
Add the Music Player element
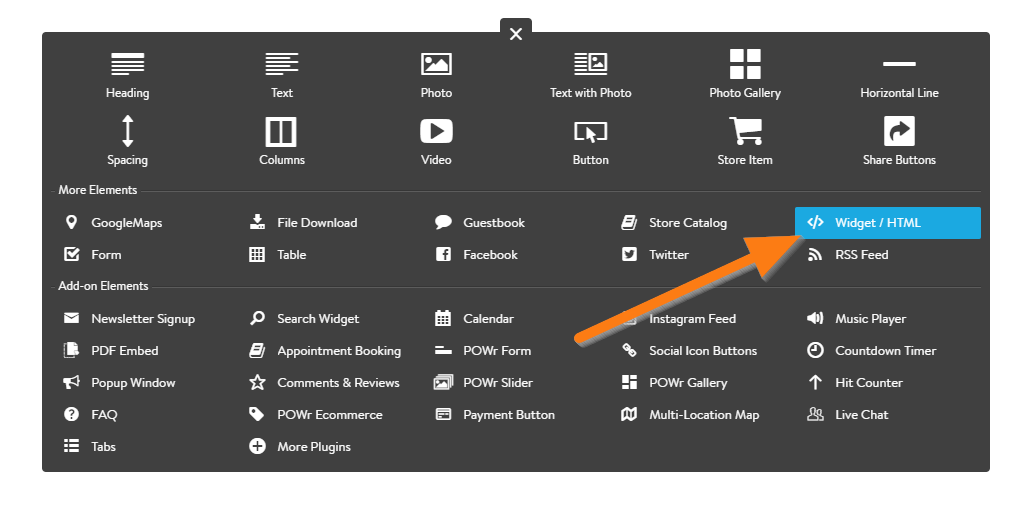870,319
